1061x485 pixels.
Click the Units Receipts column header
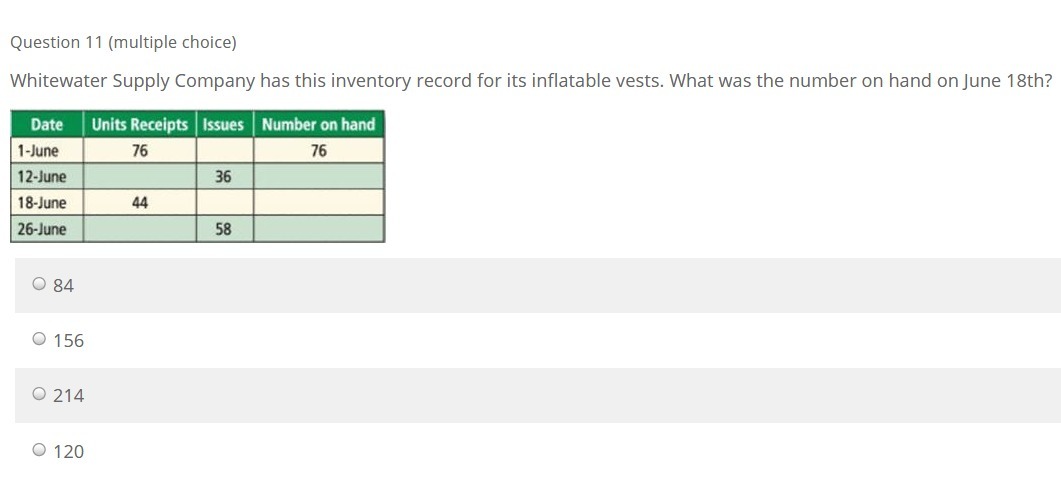click(x=140, y=125)
